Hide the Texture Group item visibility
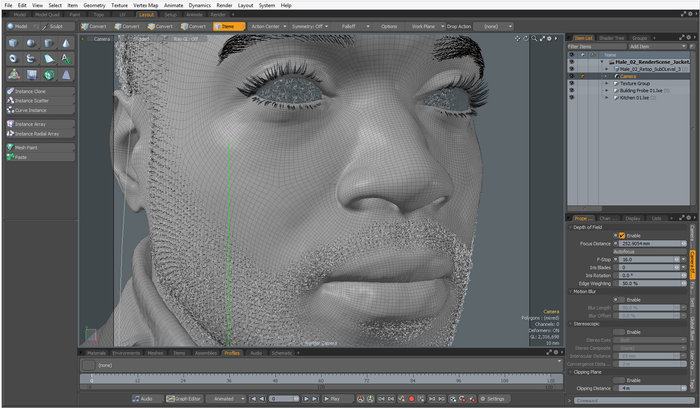 pyautogui.click(x=570, y=83)
